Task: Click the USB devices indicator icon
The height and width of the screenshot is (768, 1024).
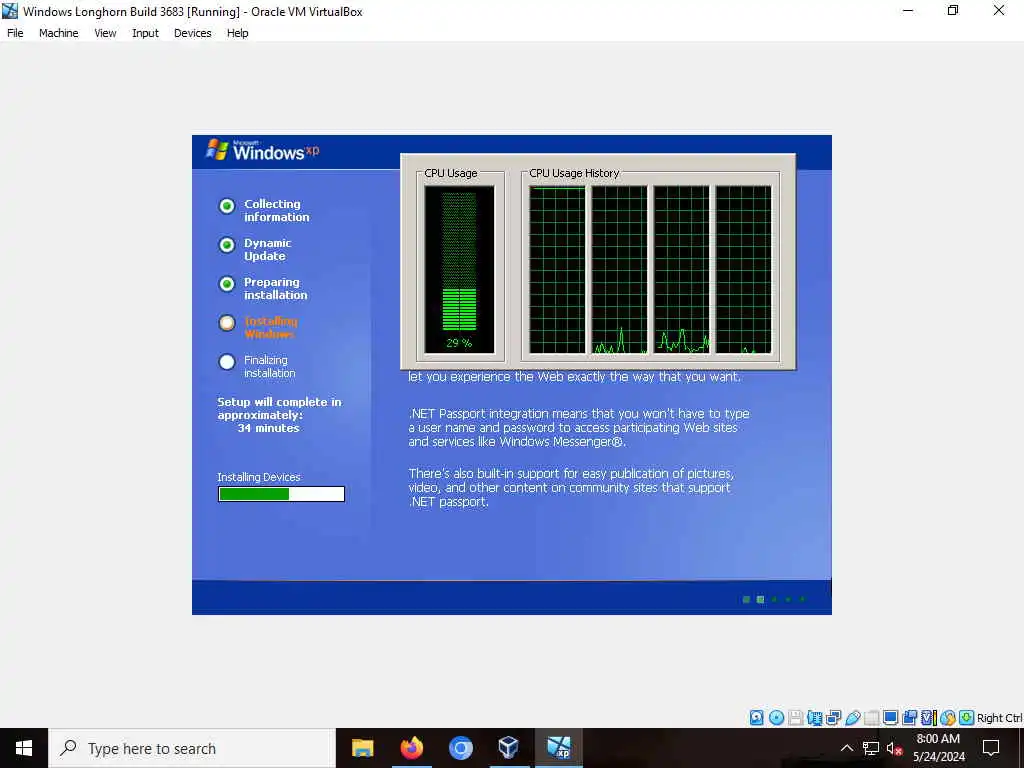Action: tap(853, 718)
